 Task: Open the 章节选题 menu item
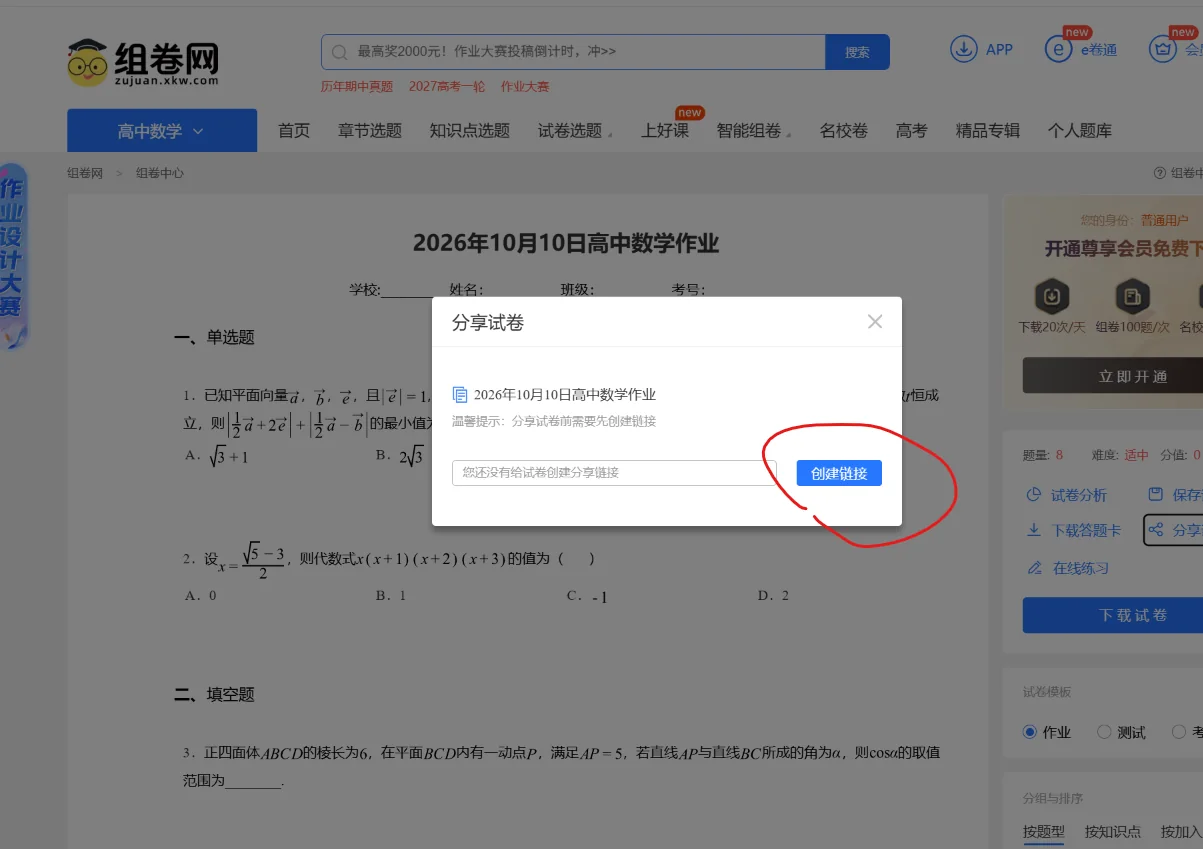click(x=370, y=131)
